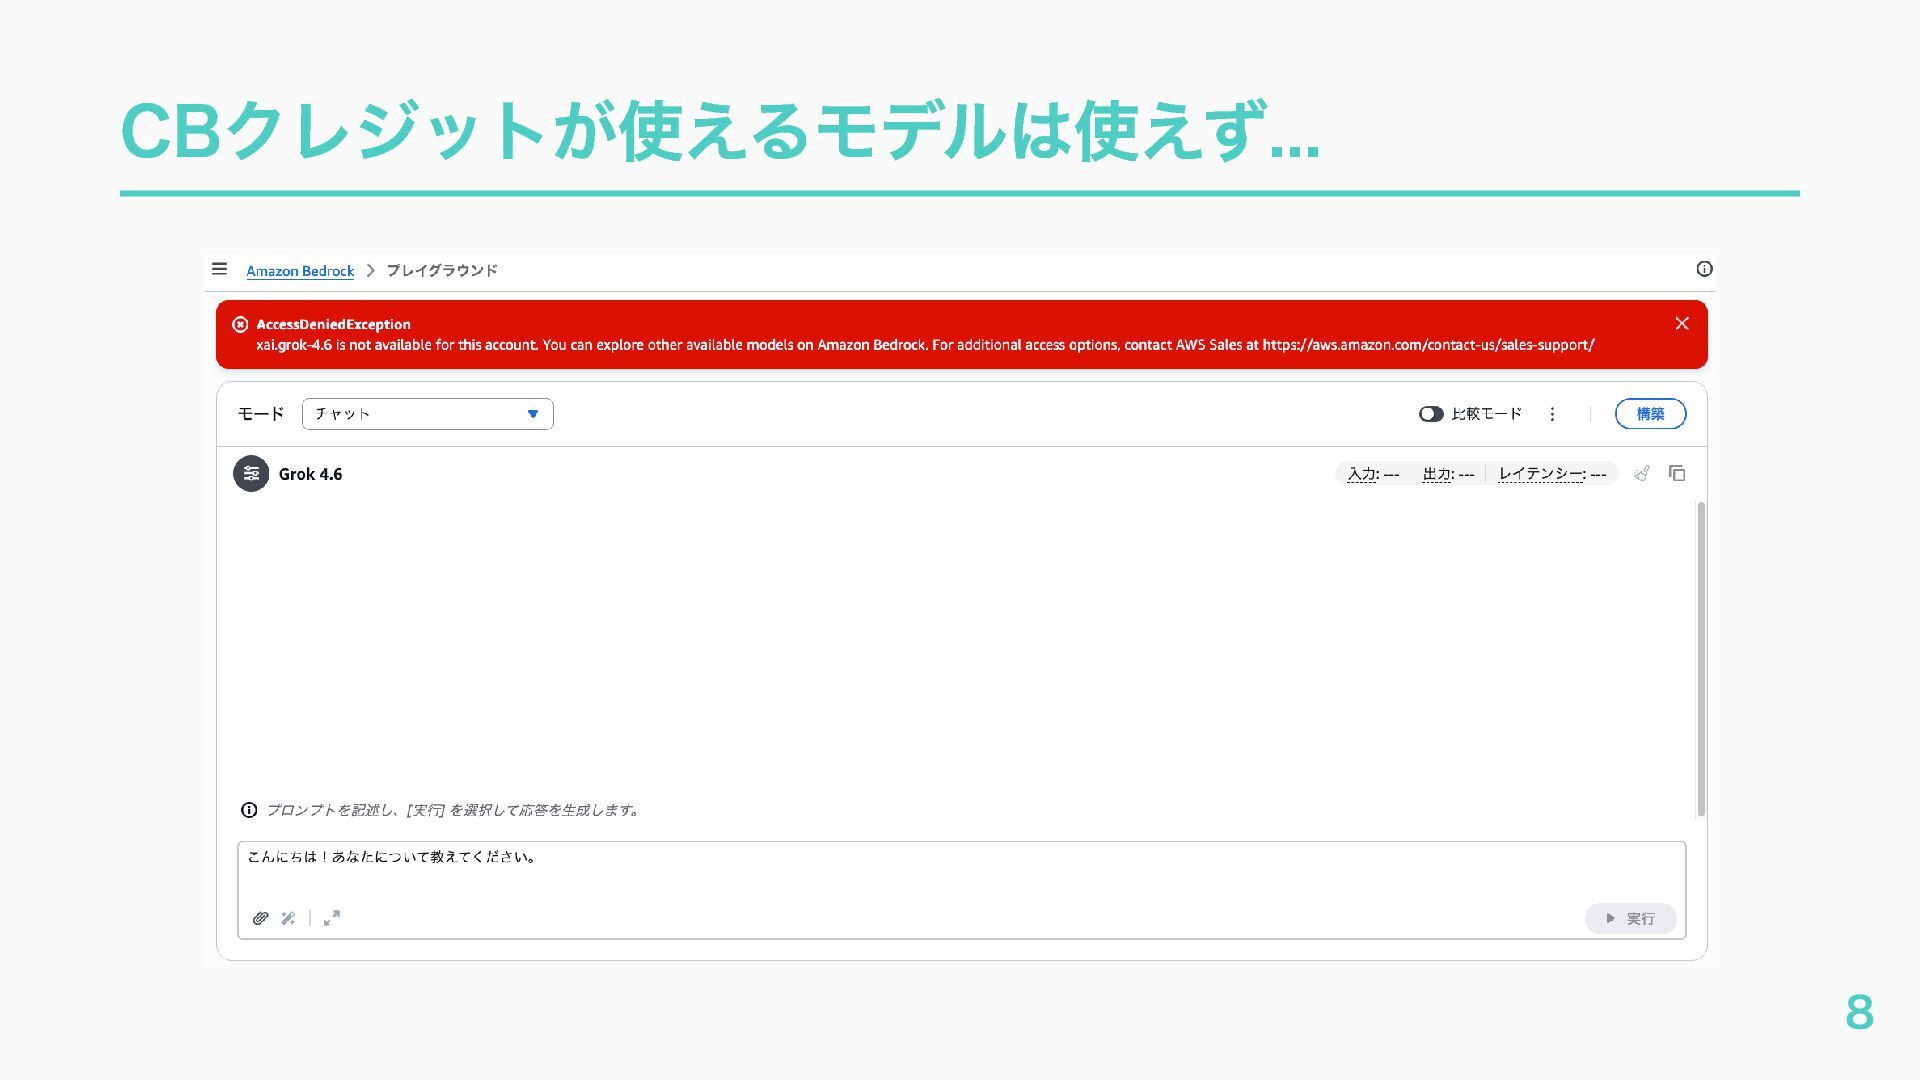Screen dimensions: 1920x1080
Task: Click the error icon in the red banner
Action: 240,324
